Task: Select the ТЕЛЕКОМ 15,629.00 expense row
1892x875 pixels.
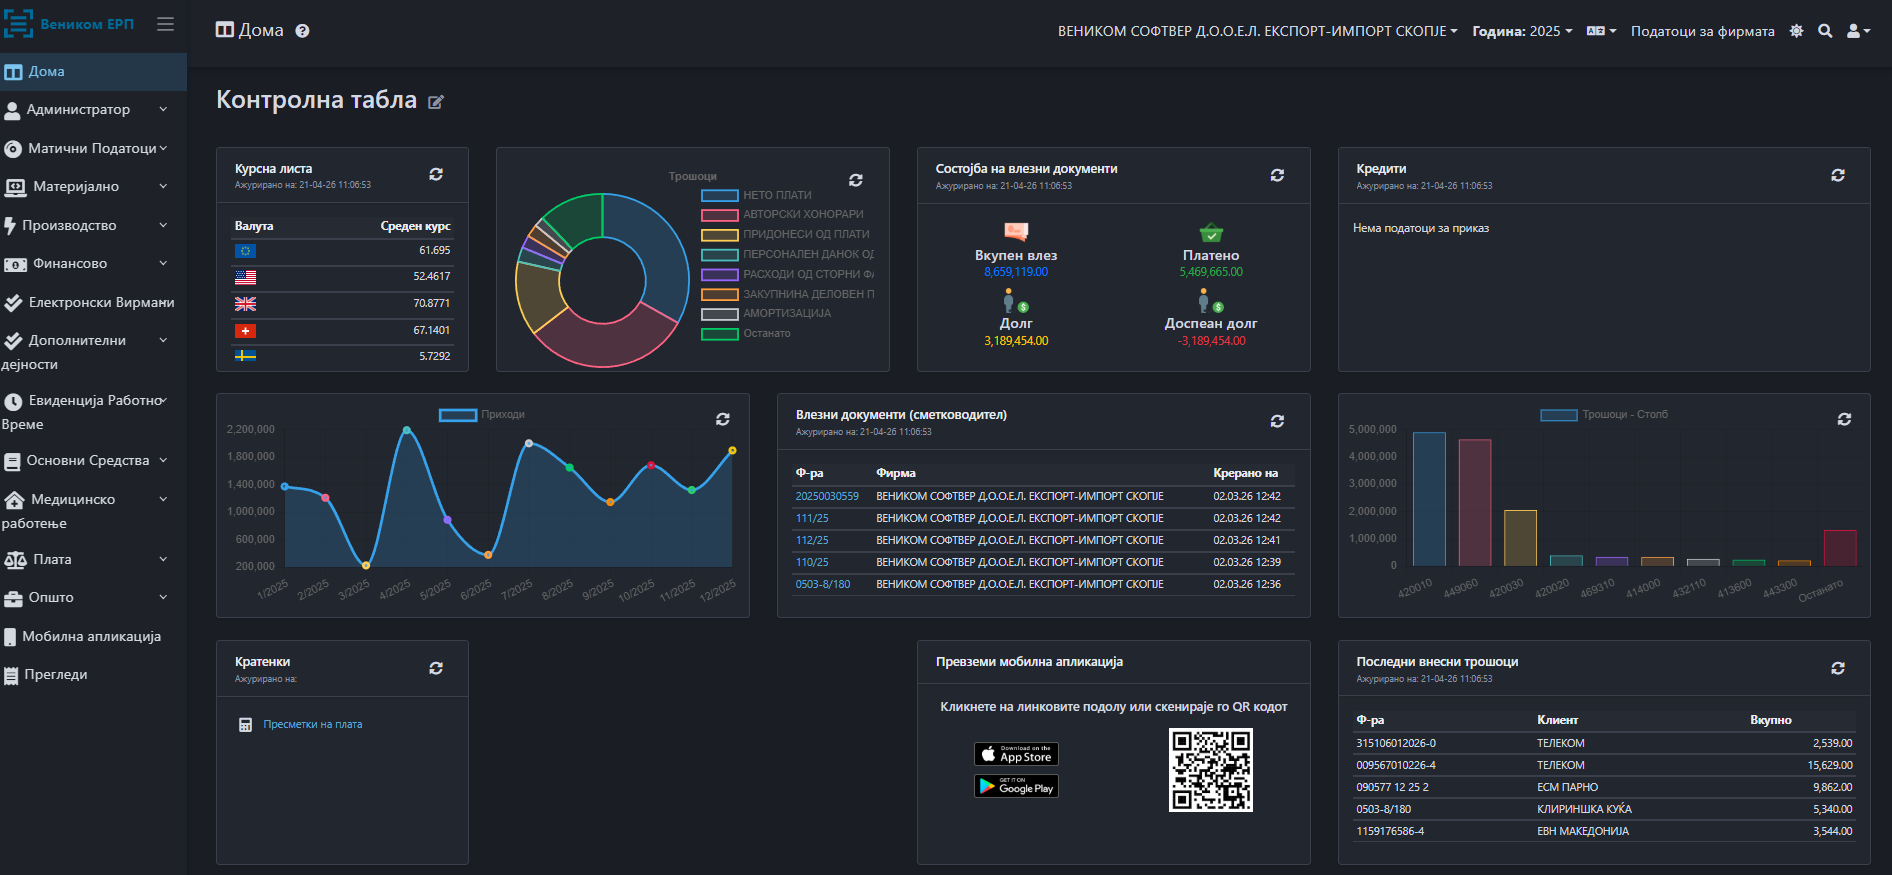Action: coord(1604,765)
